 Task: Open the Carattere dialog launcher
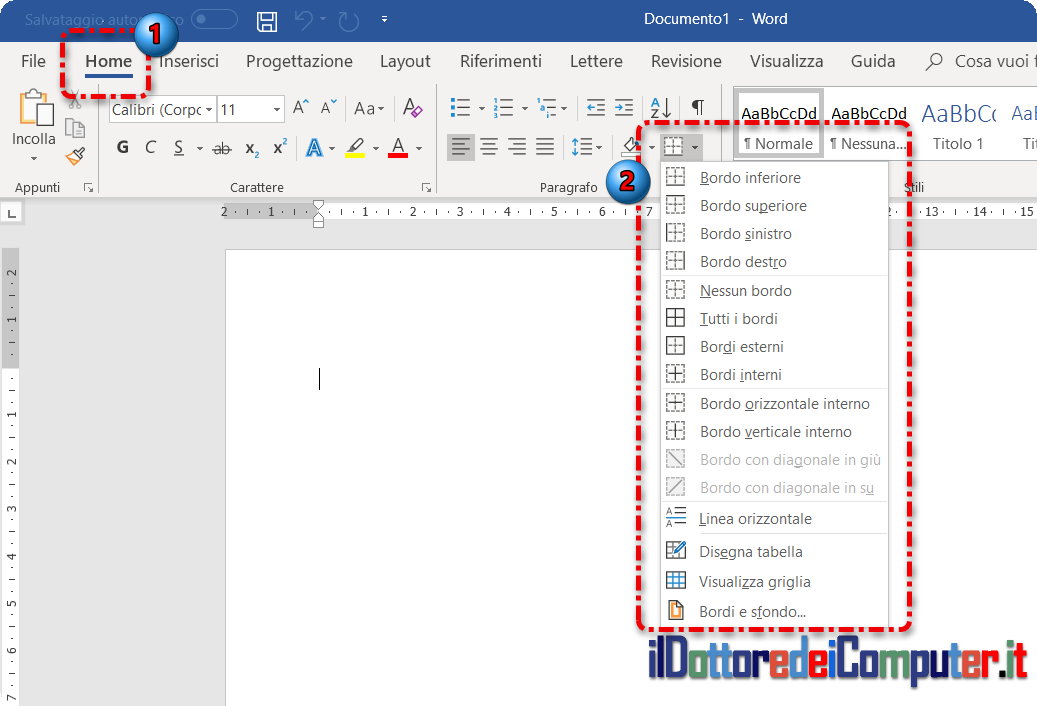[426, 188]
